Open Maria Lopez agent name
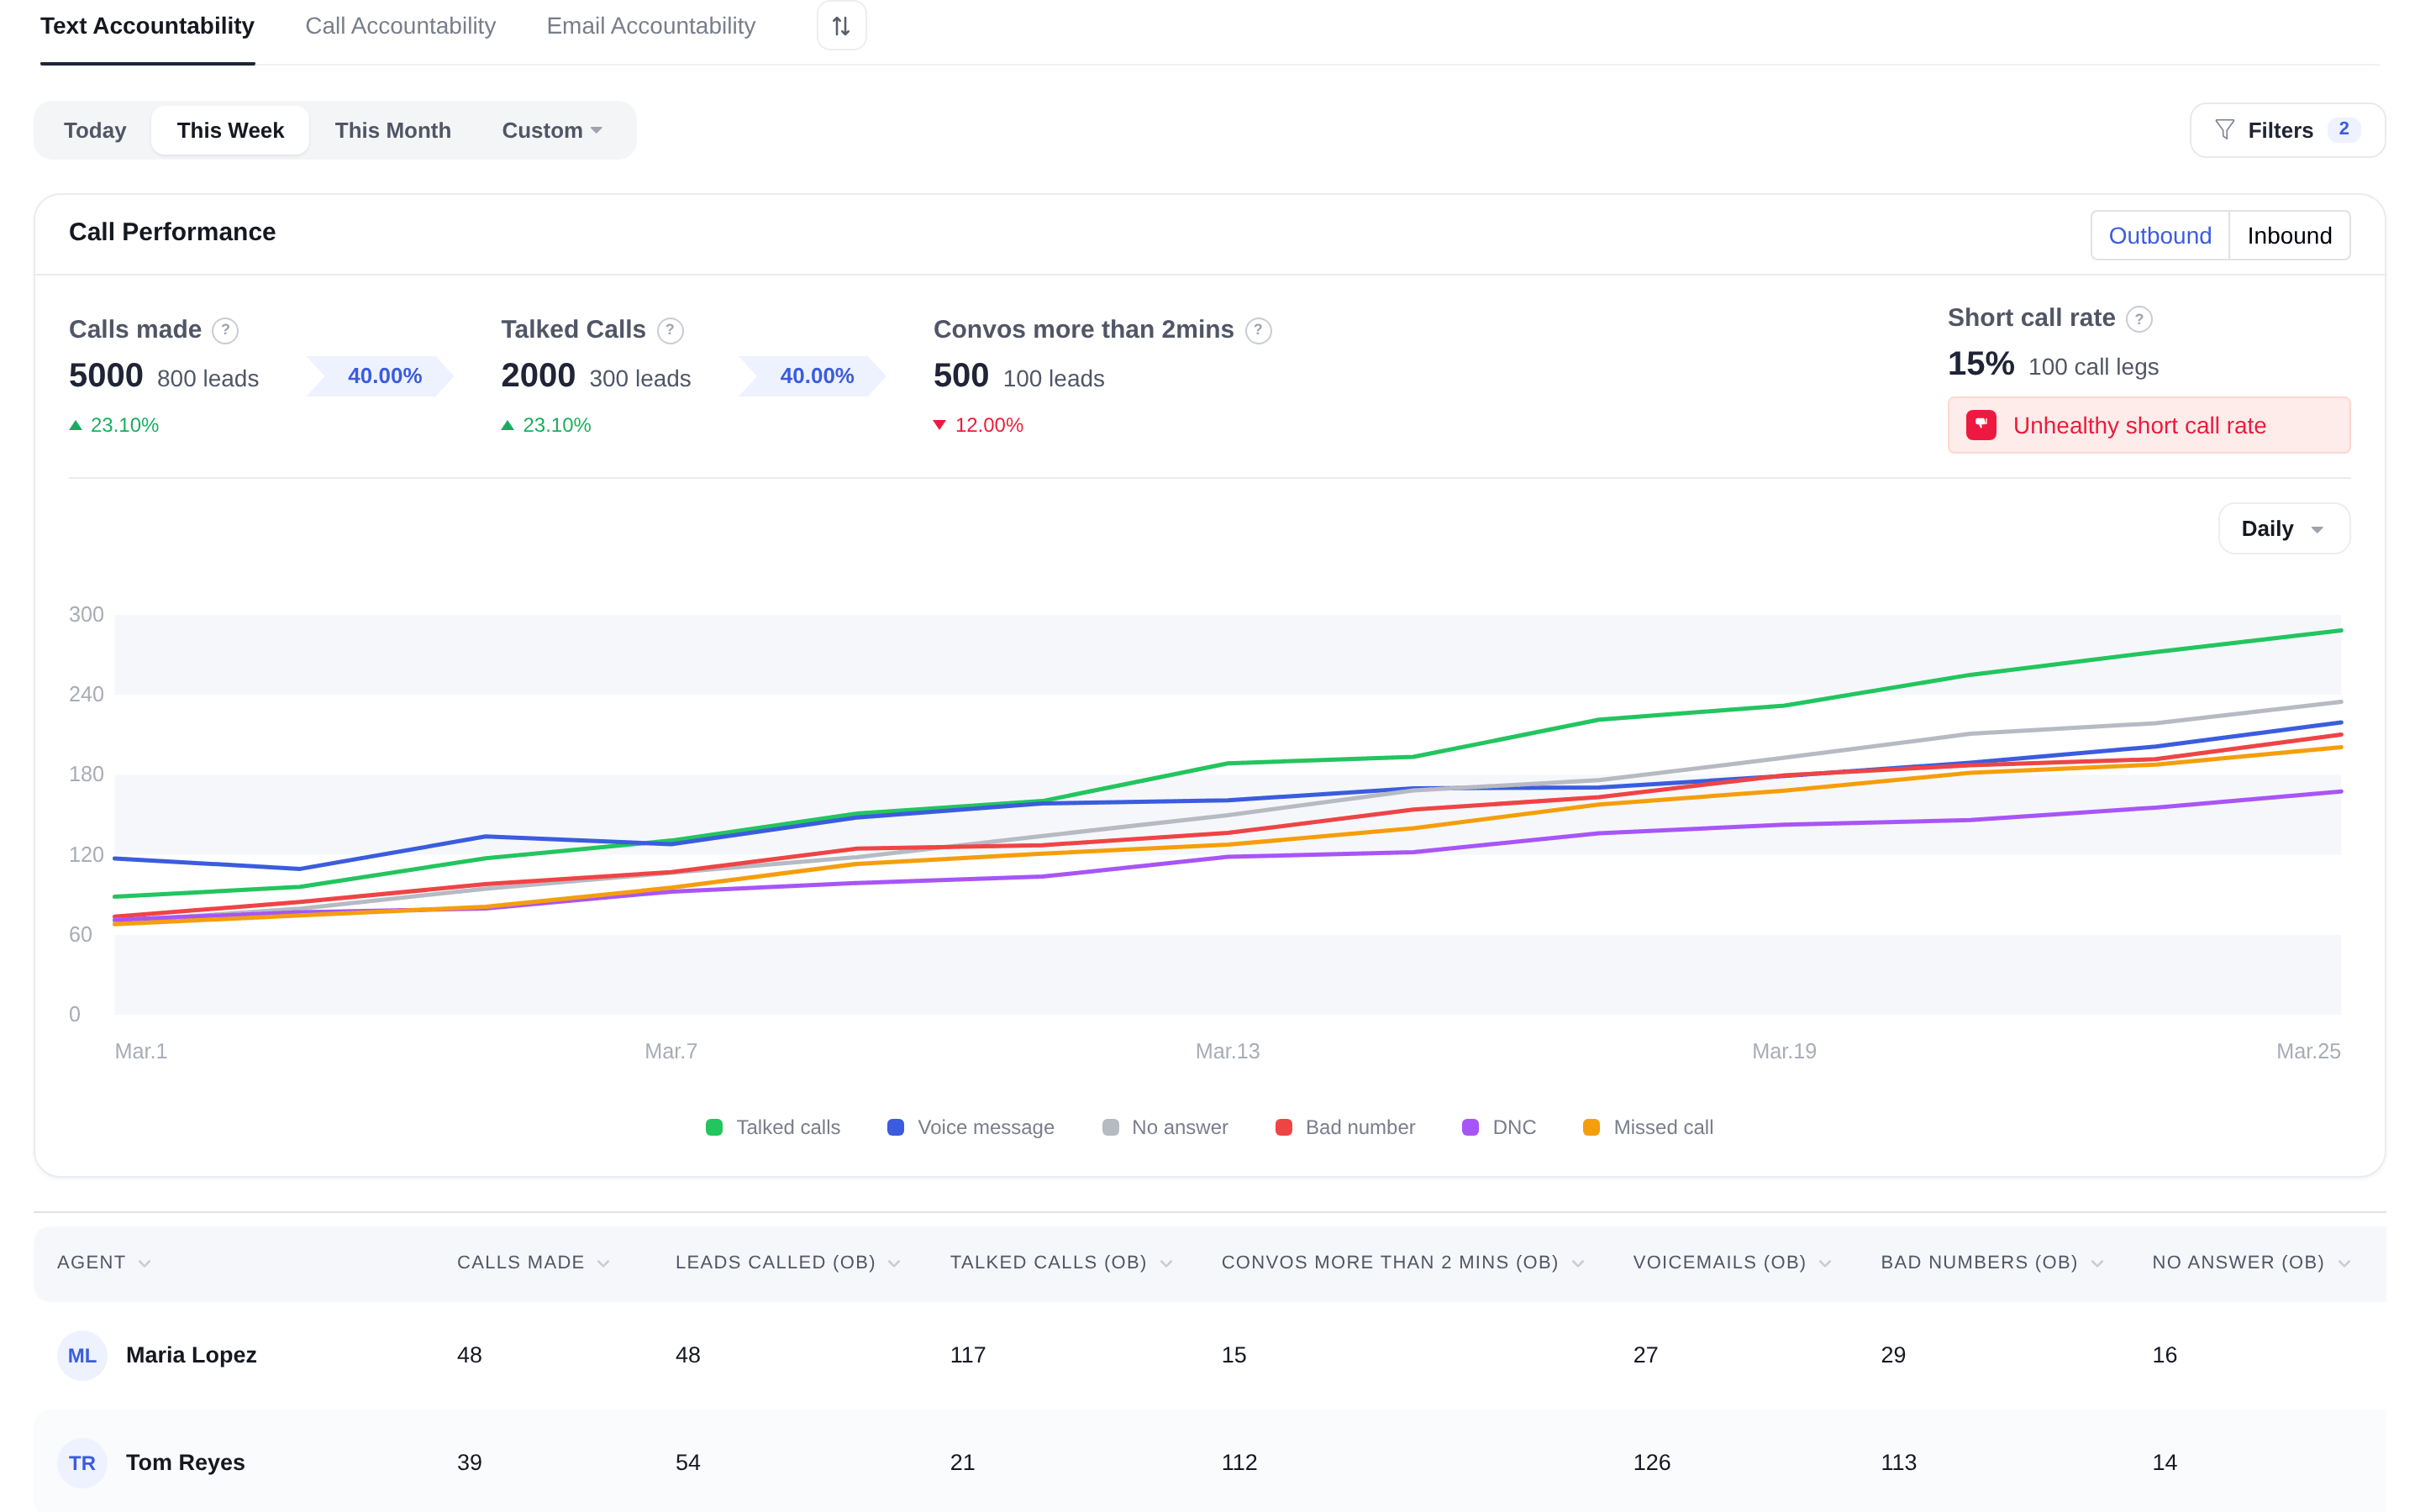 [x=191, y=1355]
